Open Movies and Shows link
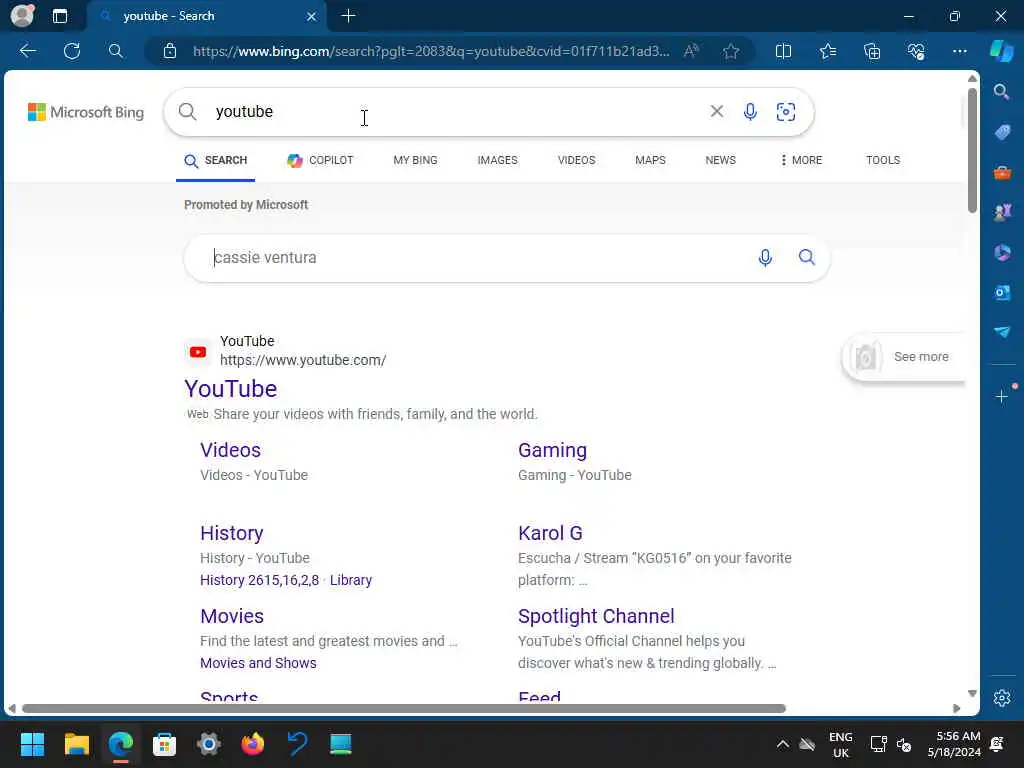This screenshot has width=1024, height=768. (x=258, y=664)
